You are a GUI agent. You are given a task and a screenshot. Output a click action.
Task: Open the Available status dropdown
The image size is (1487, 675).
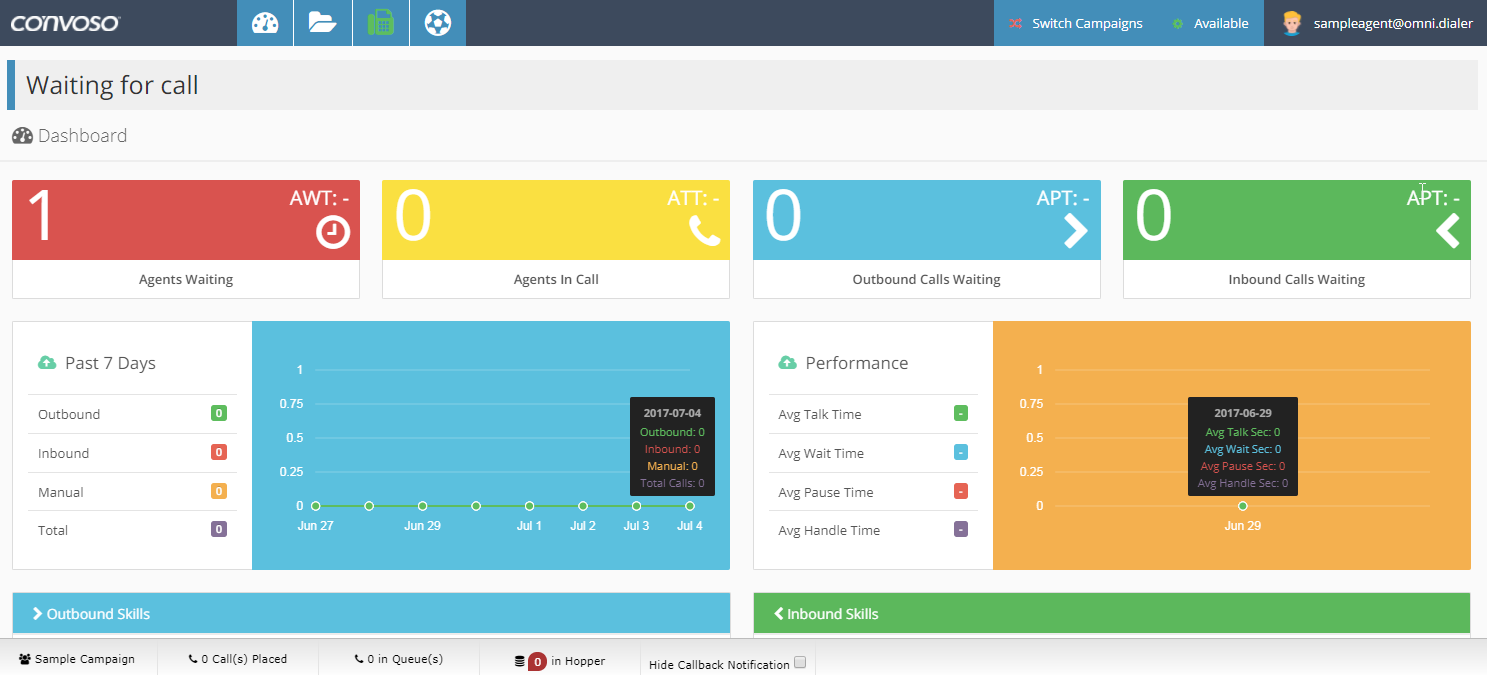click(x=1210, y=23)
